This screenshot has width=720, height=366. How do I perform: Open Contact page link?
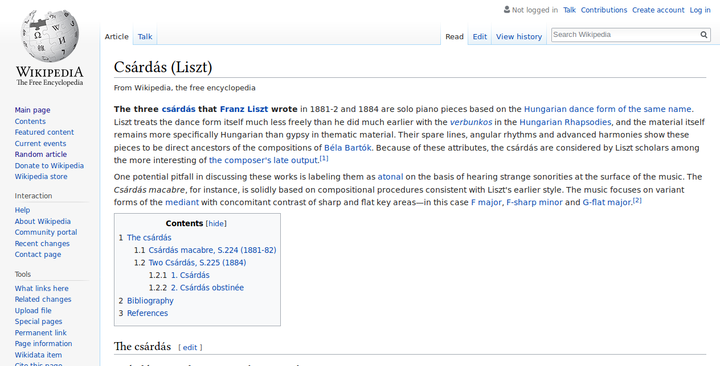coord(38,254)
